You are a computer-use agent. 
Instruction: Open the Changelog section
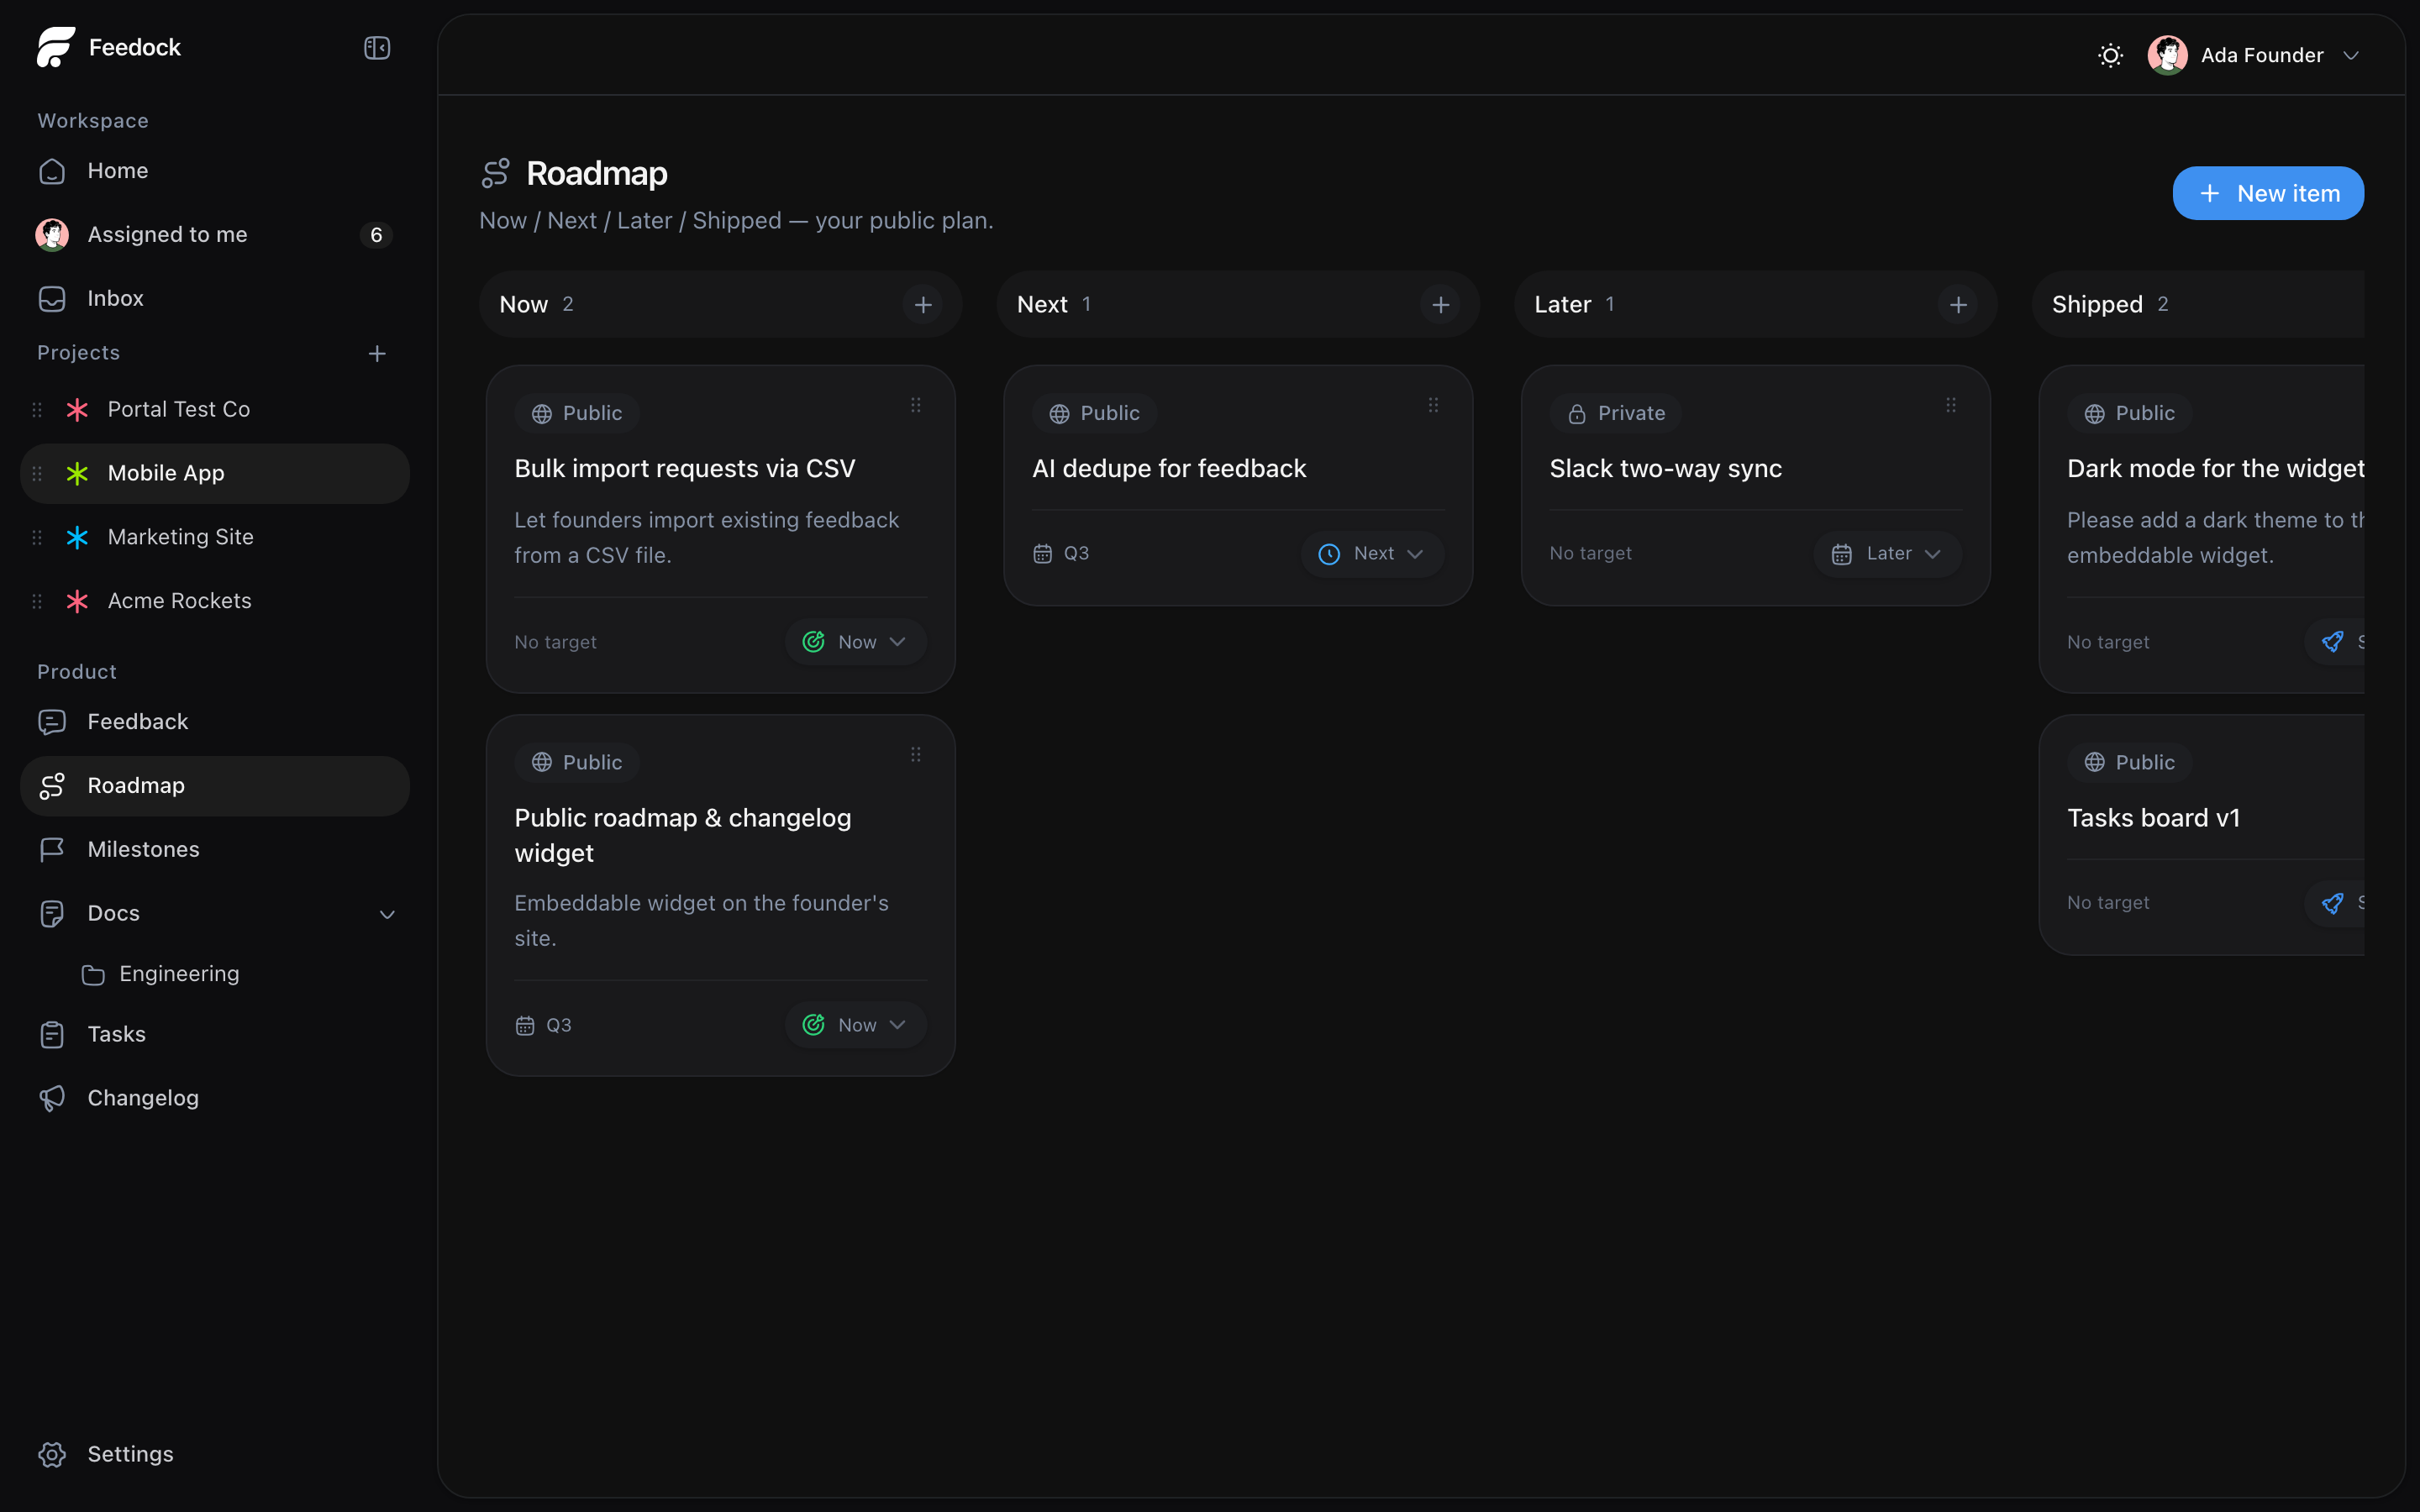click(215, 1099)
